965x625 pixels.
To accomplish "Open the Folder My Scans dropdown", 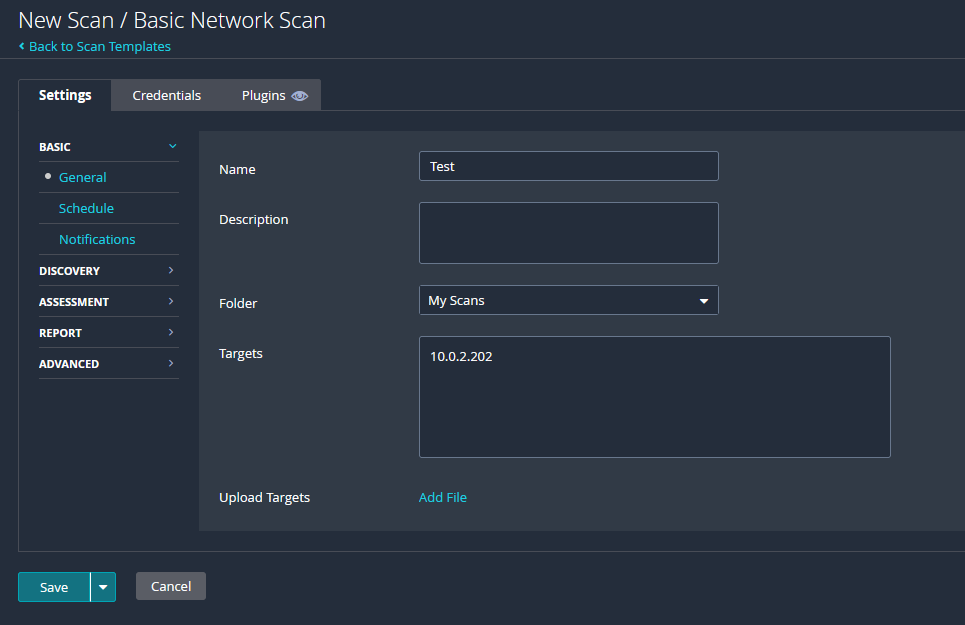I will [569, 300].
